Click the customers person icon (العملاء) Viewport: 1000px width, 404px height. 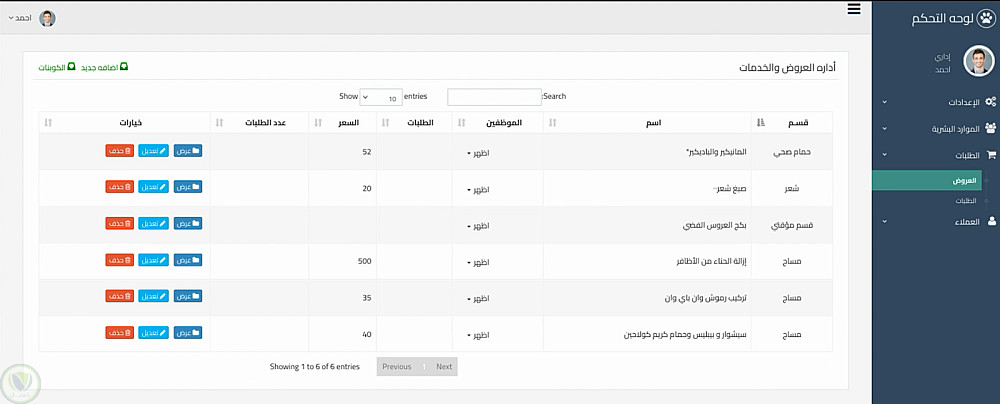(x=991, y=221)
